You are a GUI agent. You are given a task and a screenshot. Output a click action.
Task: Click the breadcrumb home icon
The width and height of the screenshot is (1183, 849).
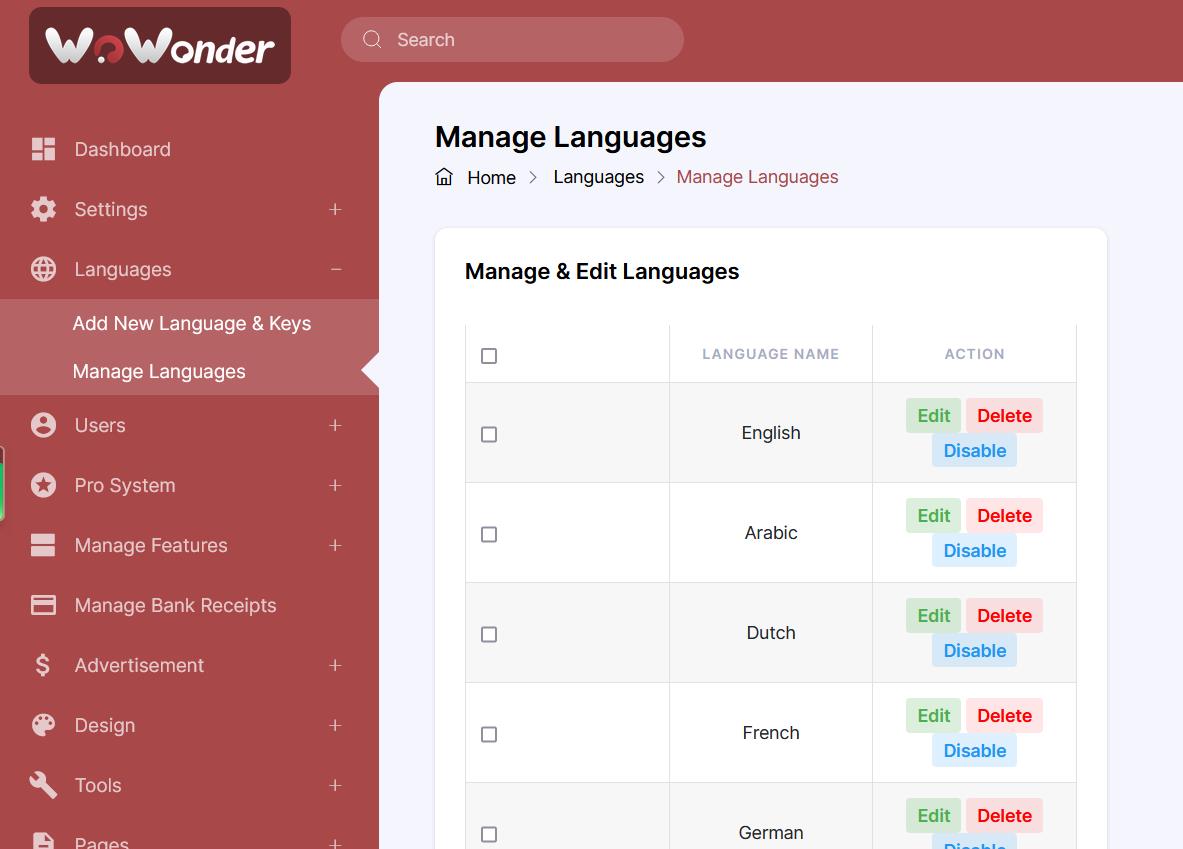coord(444,177)
